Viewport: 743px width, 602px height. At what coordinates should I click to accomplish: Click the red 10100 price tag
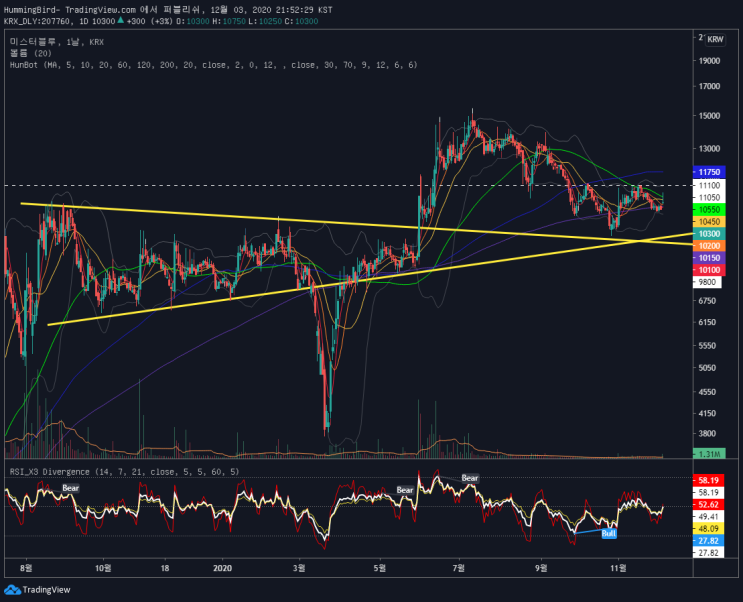point(709,270)
